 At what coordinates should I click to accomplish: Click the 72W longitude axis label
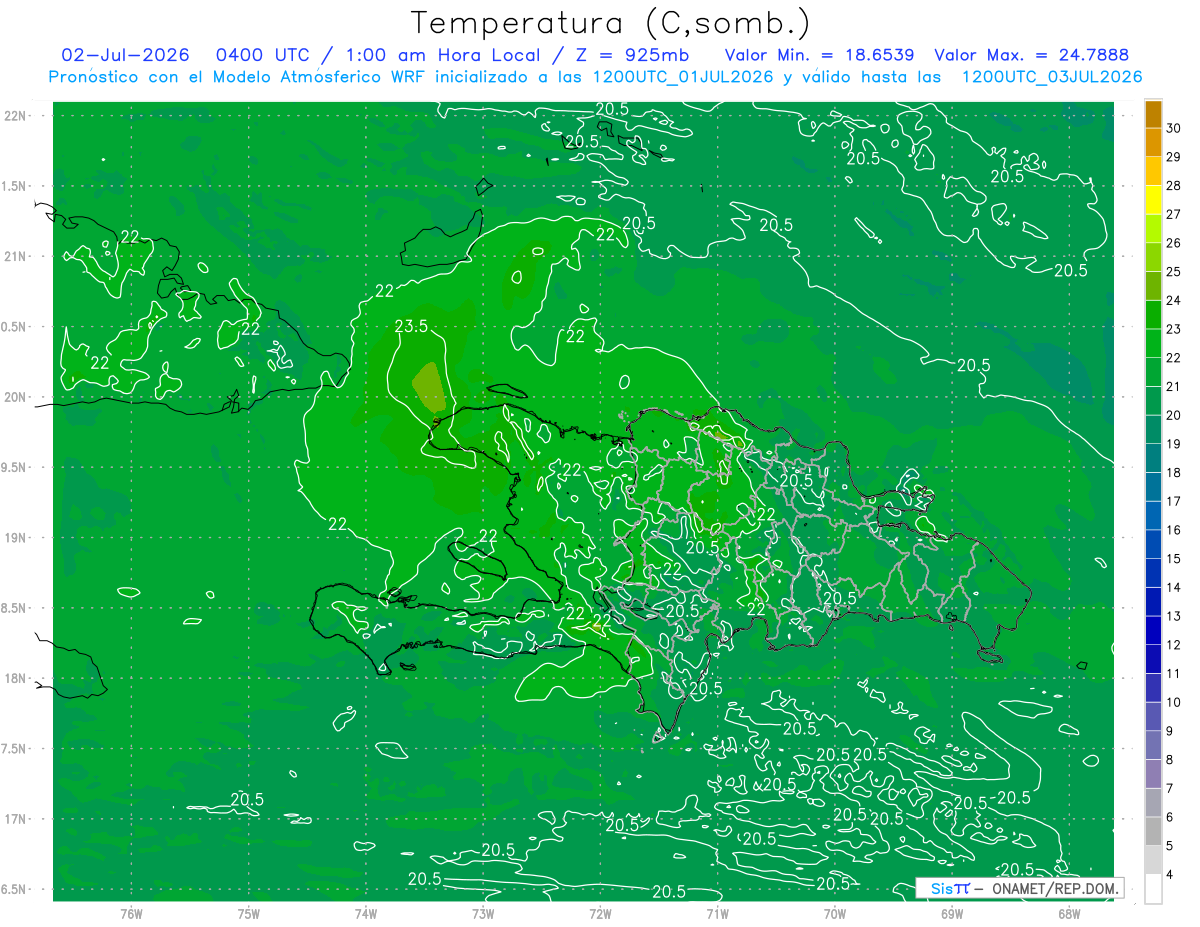pyautogui.click(x=600, y=913)
